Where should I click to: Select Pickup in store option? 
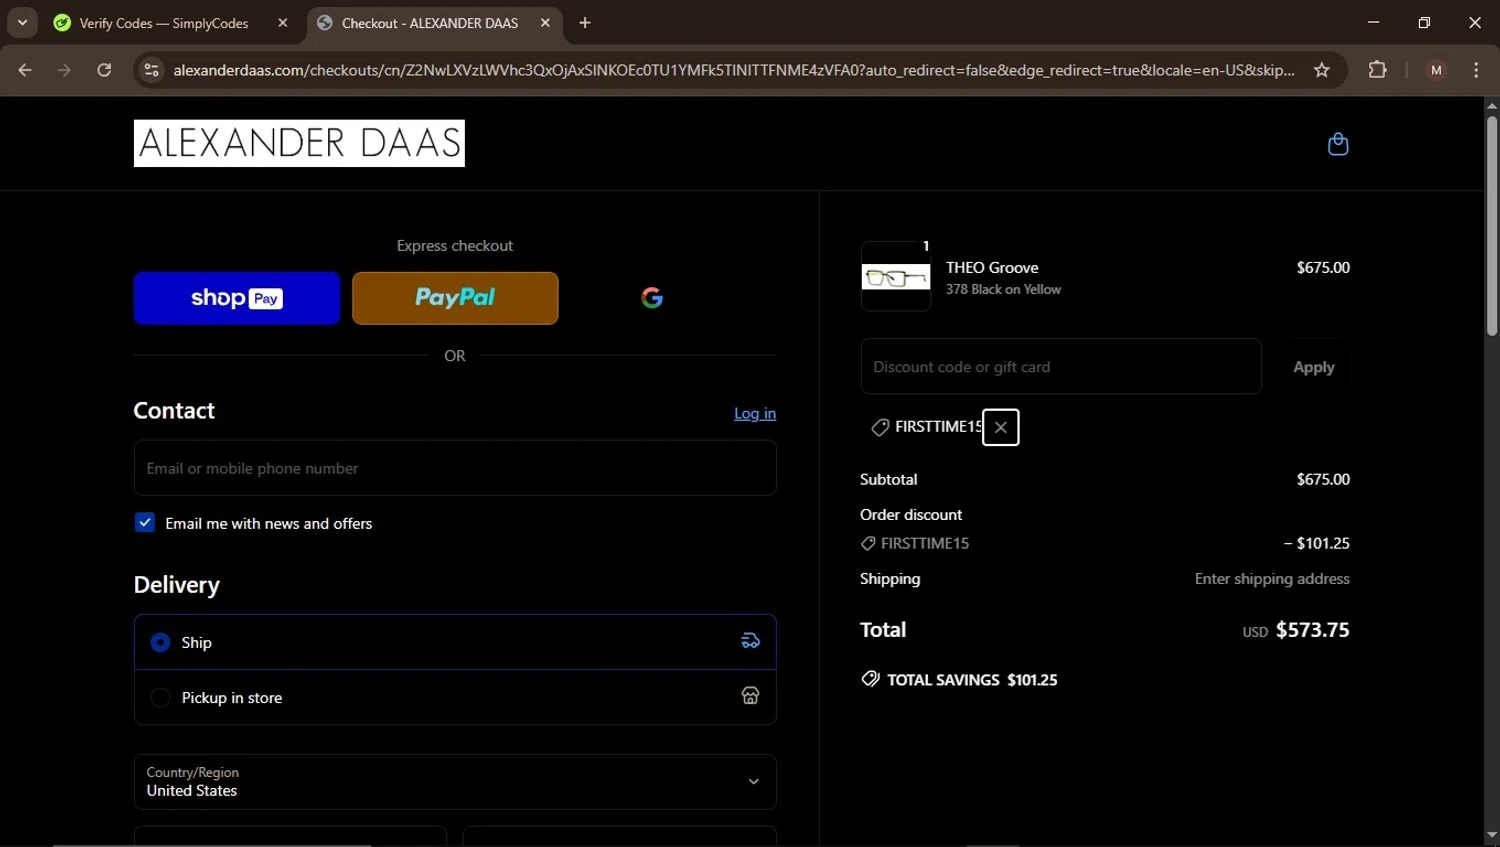pyautogui.click(x=455, y=697)
